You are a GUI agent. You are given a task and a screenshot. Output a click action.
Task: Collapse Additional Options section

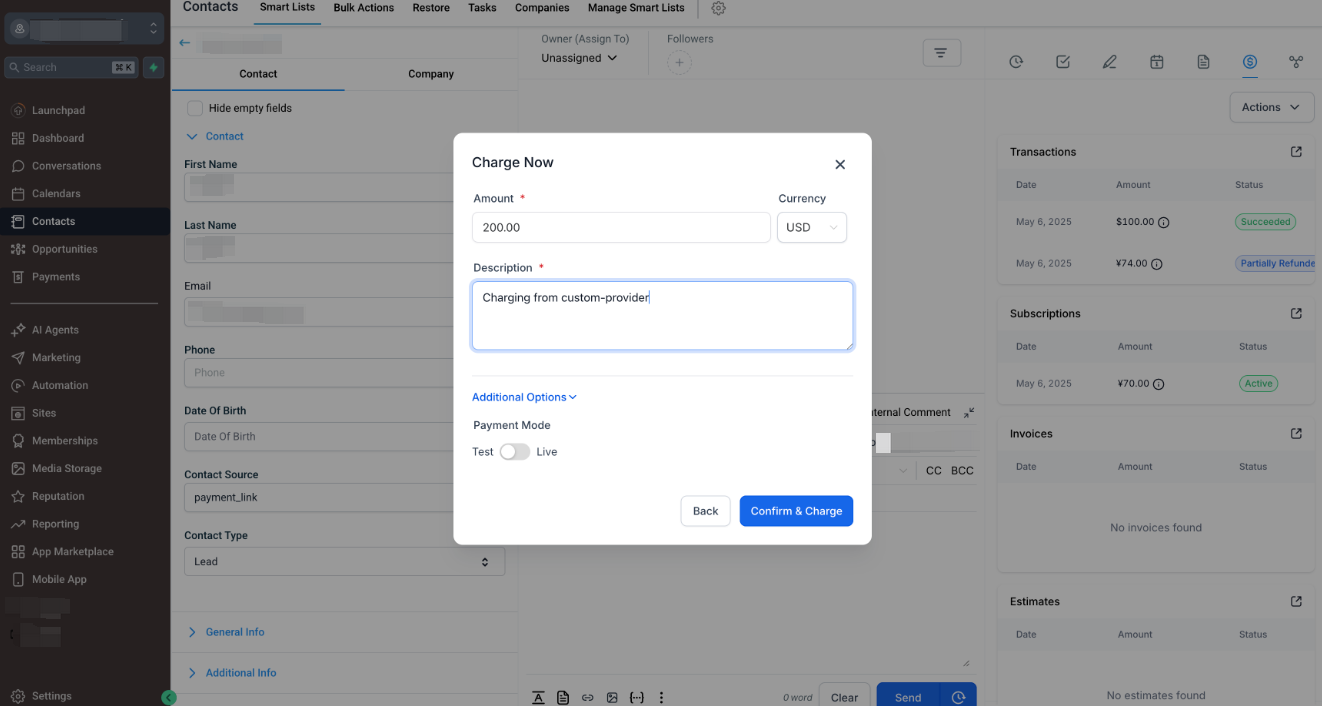point(524,397)
